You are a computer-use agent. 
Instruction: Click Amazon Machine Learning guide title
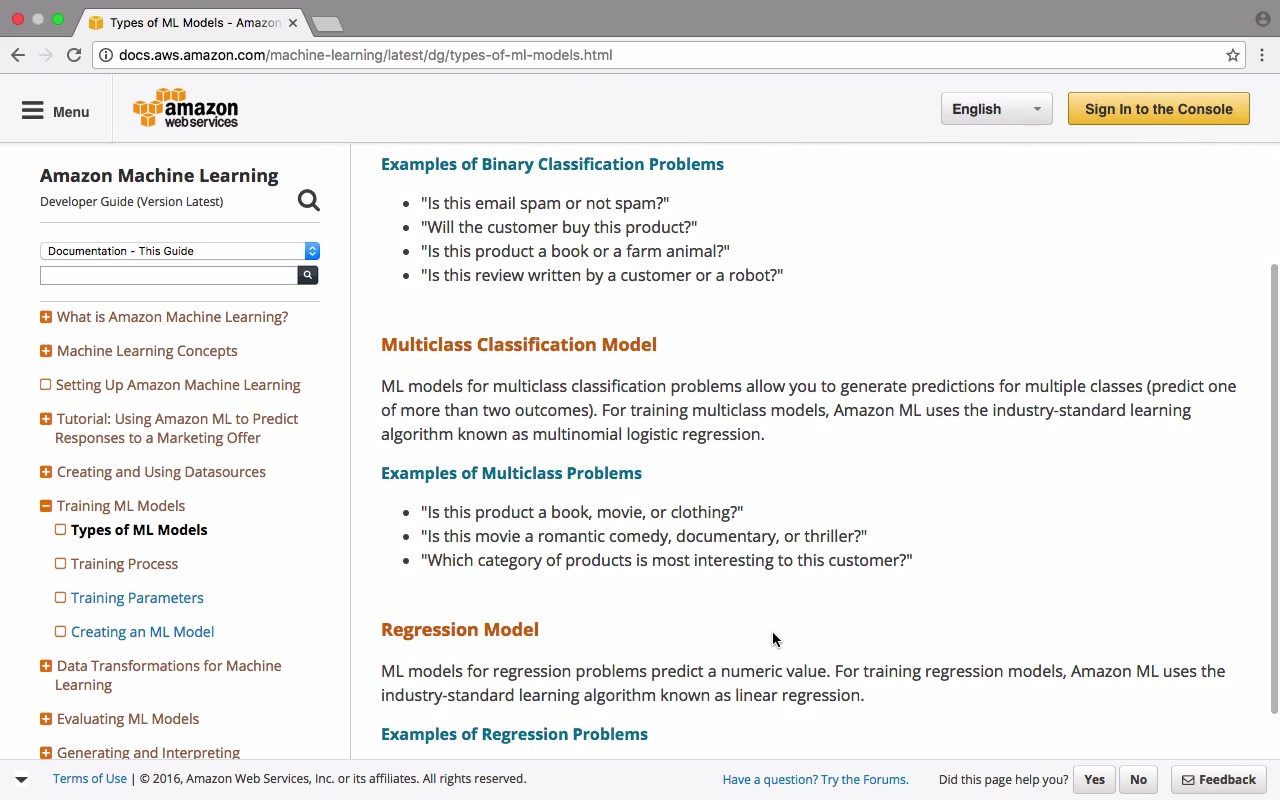pyautogui.click(x=159, y=176)
